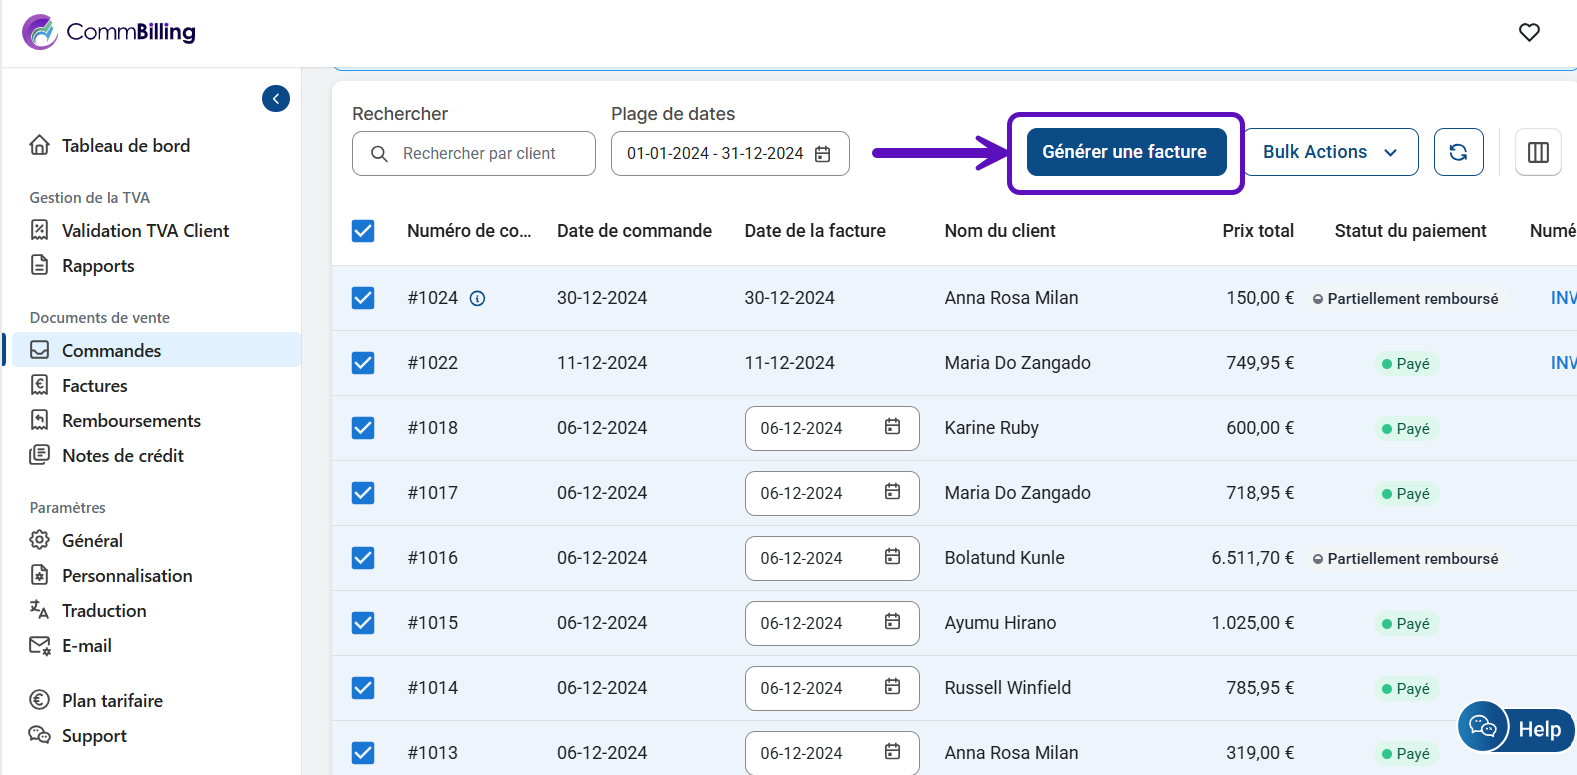1577x775 pixels.
Task: Untick the checkbox for order #1016
Action: coord(363,558)
